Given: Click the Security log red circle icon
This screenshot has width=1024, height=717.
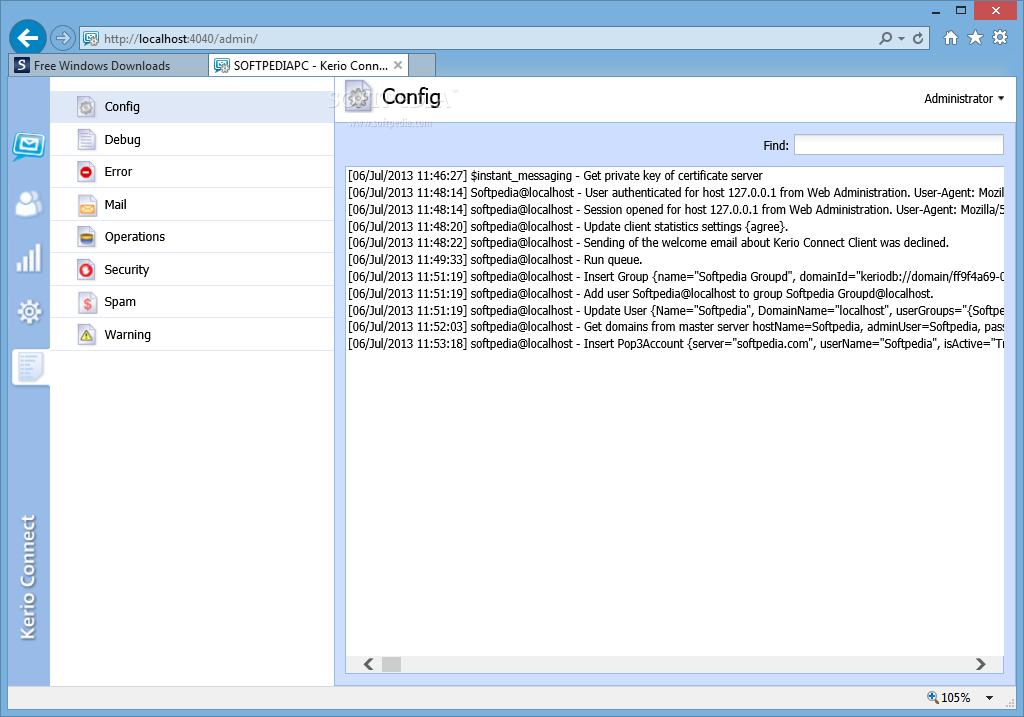Looking at the screenshot, I should 86,270.
